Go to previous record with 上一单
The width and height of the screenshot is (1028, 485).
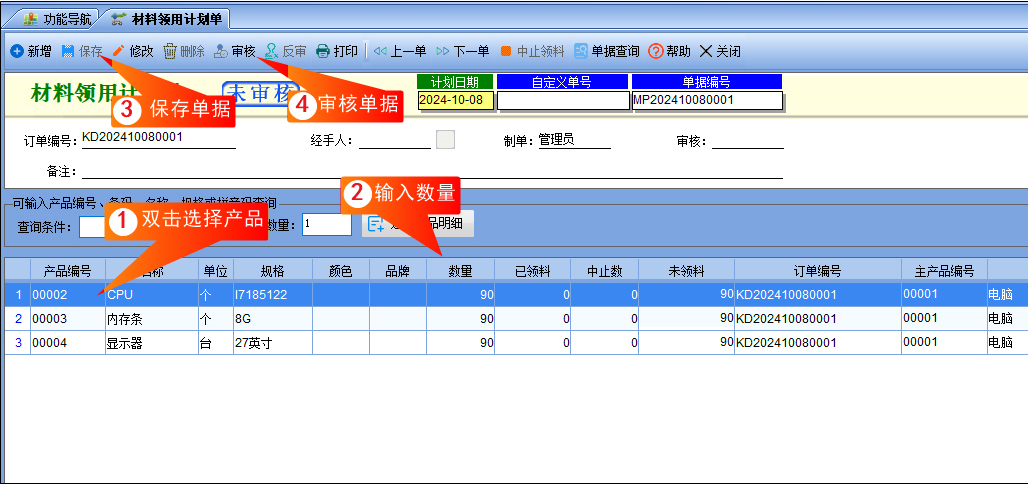(x=400, y=51)
